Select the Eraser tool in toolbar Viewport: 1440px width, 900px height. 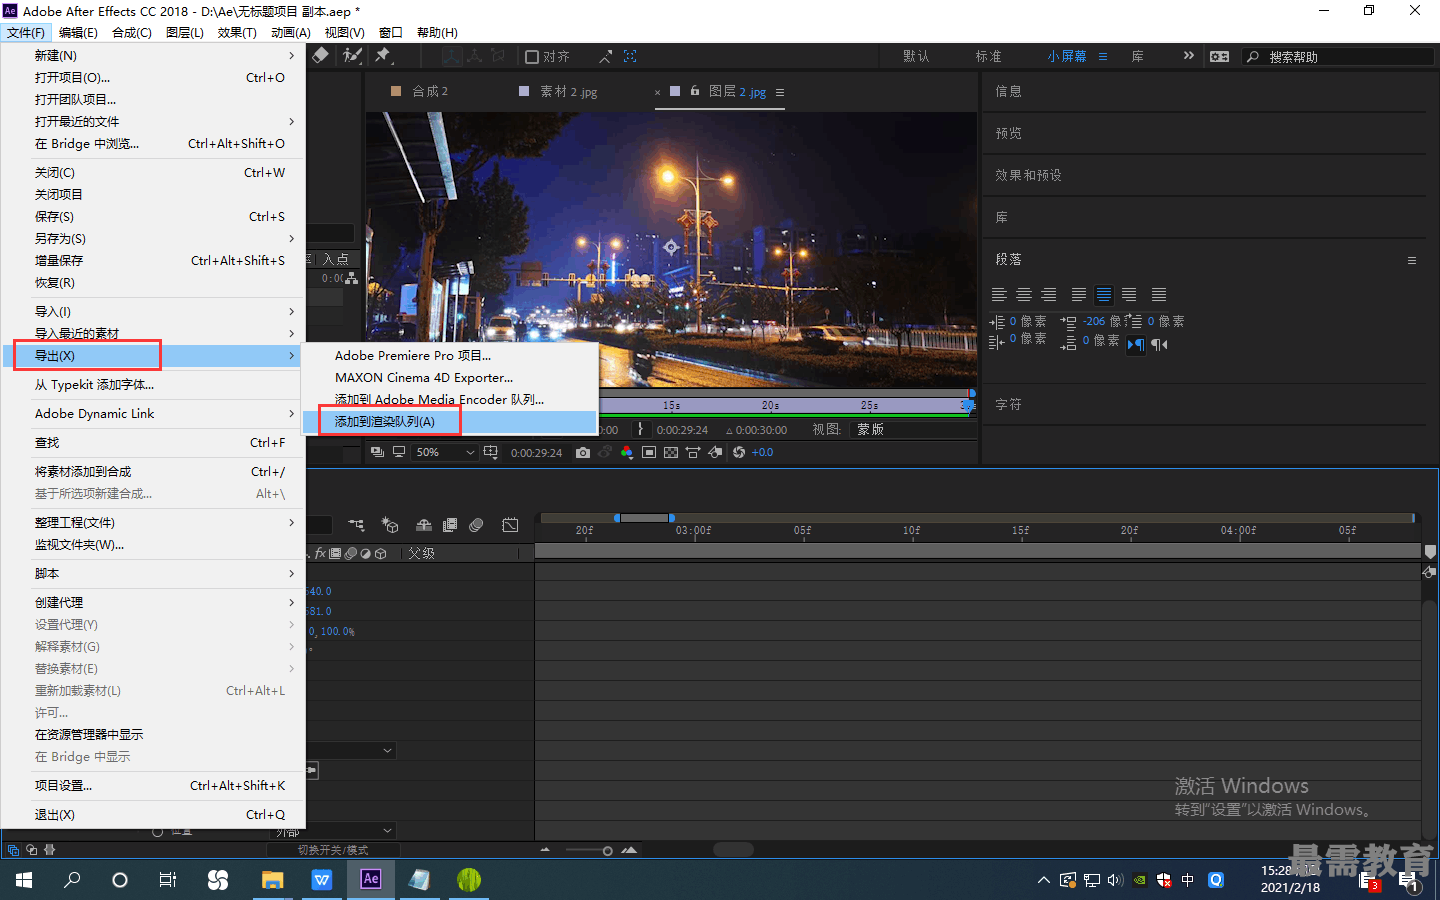[321, 56]
